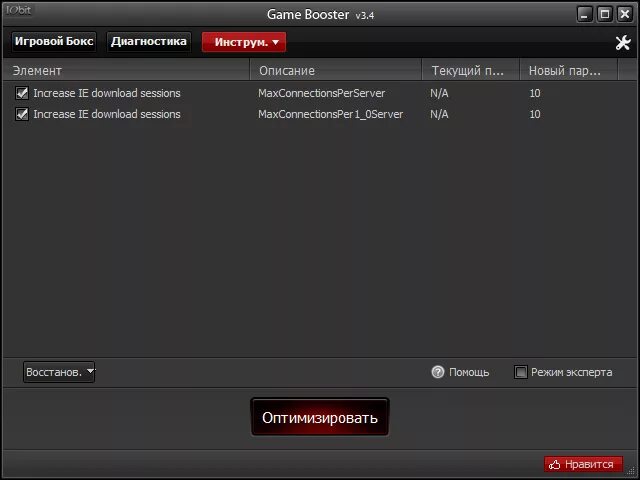Click the Нравится like button
The width and height of the screenshot is (640, 480).
tap(583, 464)
